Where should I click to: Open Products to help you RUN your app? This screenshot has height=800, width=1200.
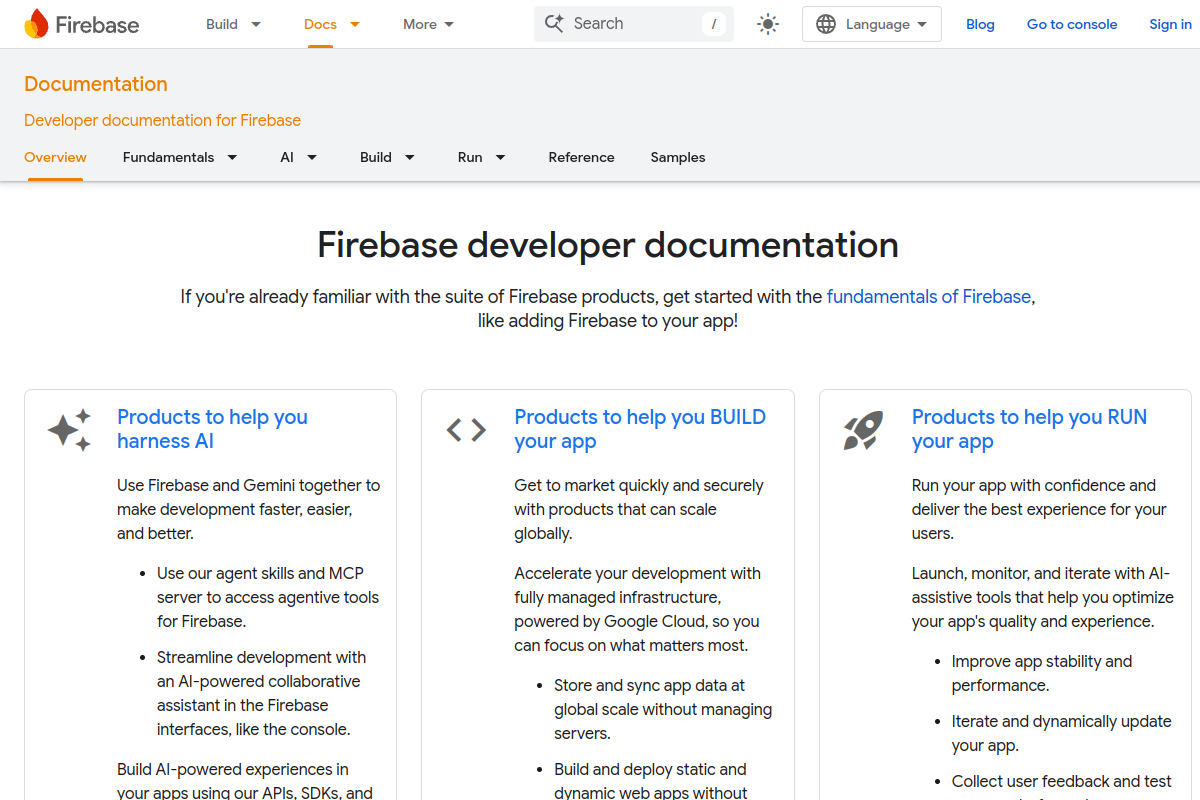tap(1029, 429)
